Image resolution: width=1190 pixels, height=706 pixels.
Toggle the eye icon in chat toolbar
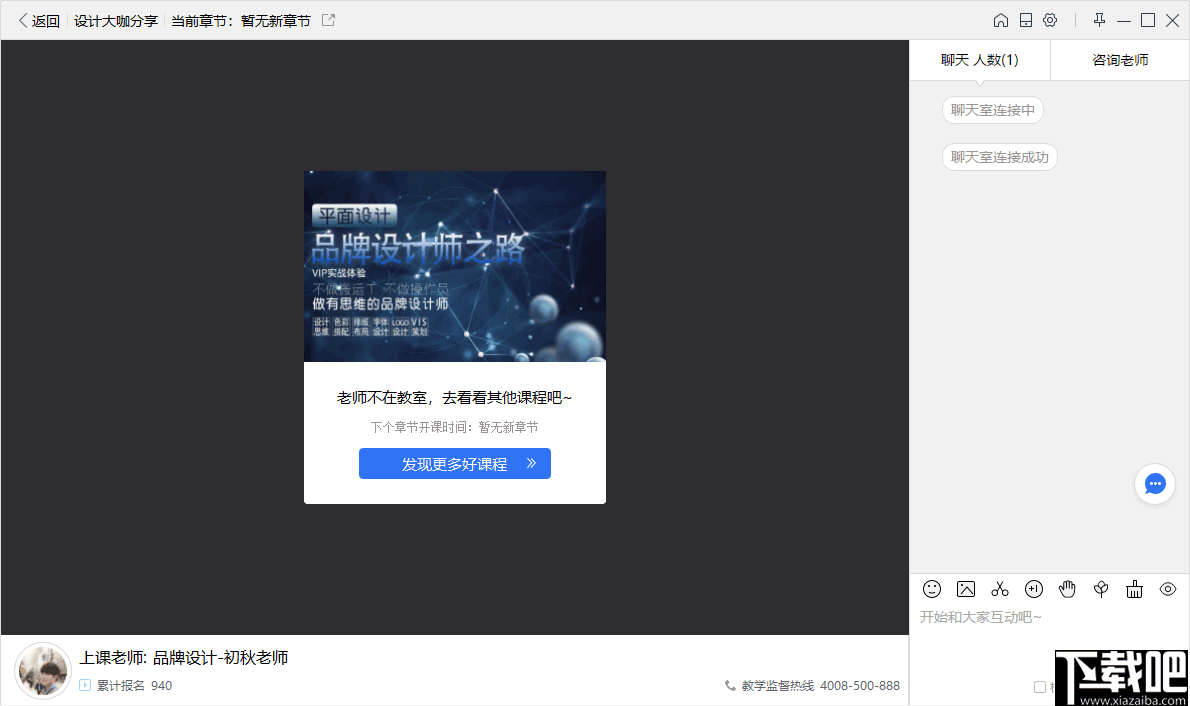pyautogui.click(x=1167, y=589)
